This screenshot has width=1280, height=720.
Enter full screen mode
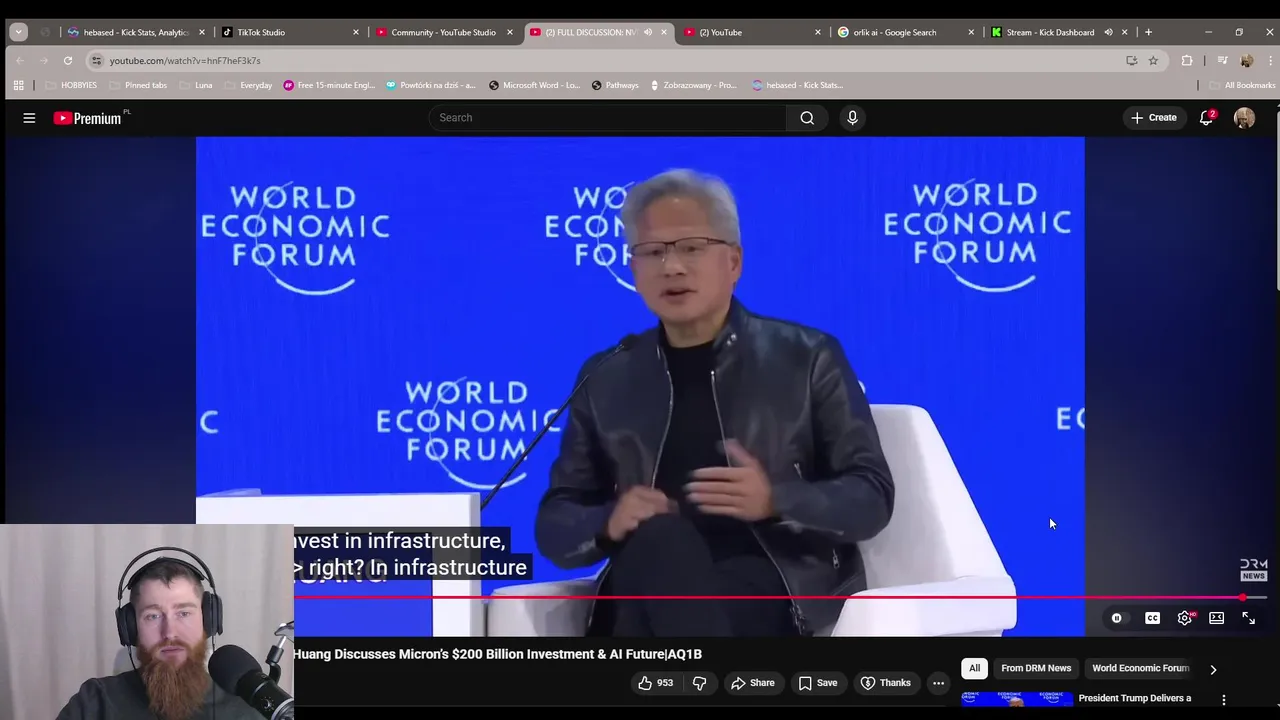(1249, 618)
